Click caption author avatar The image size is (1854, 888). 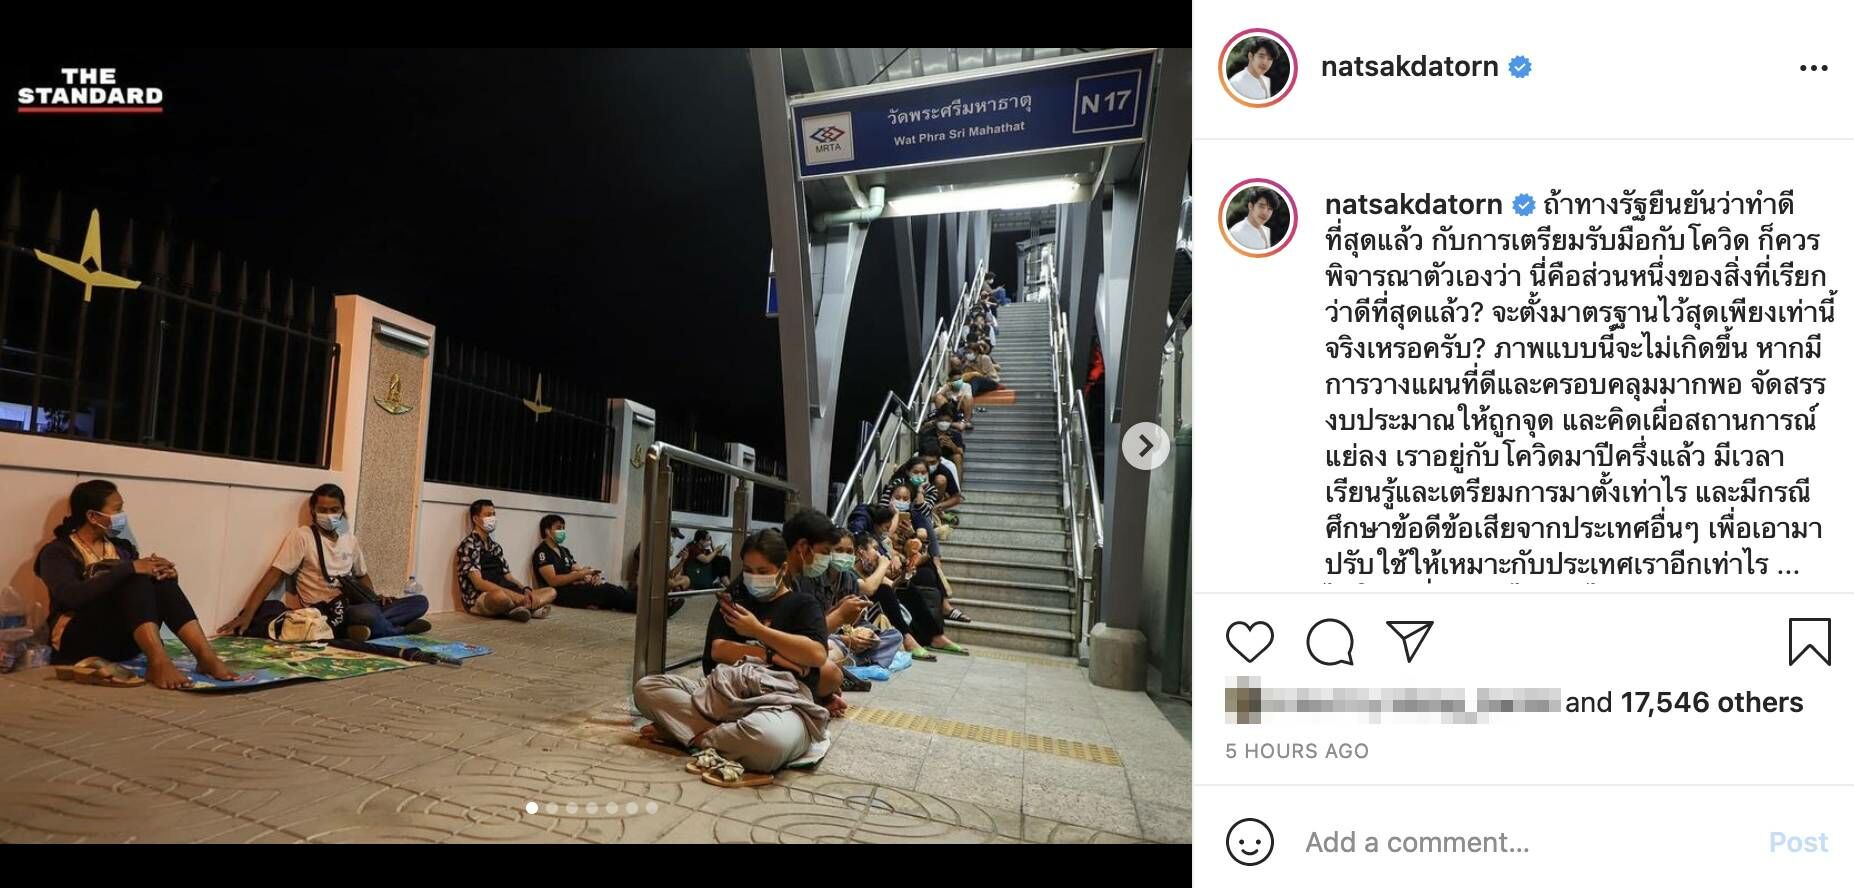coord(1257,218)
